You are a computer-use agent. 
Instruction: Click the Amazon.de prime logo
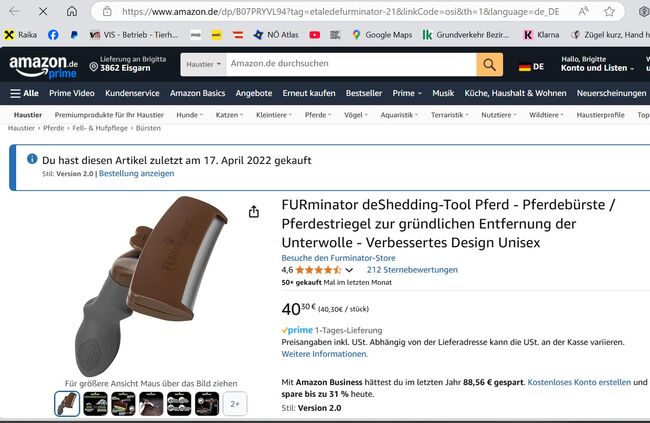(44, 66)
